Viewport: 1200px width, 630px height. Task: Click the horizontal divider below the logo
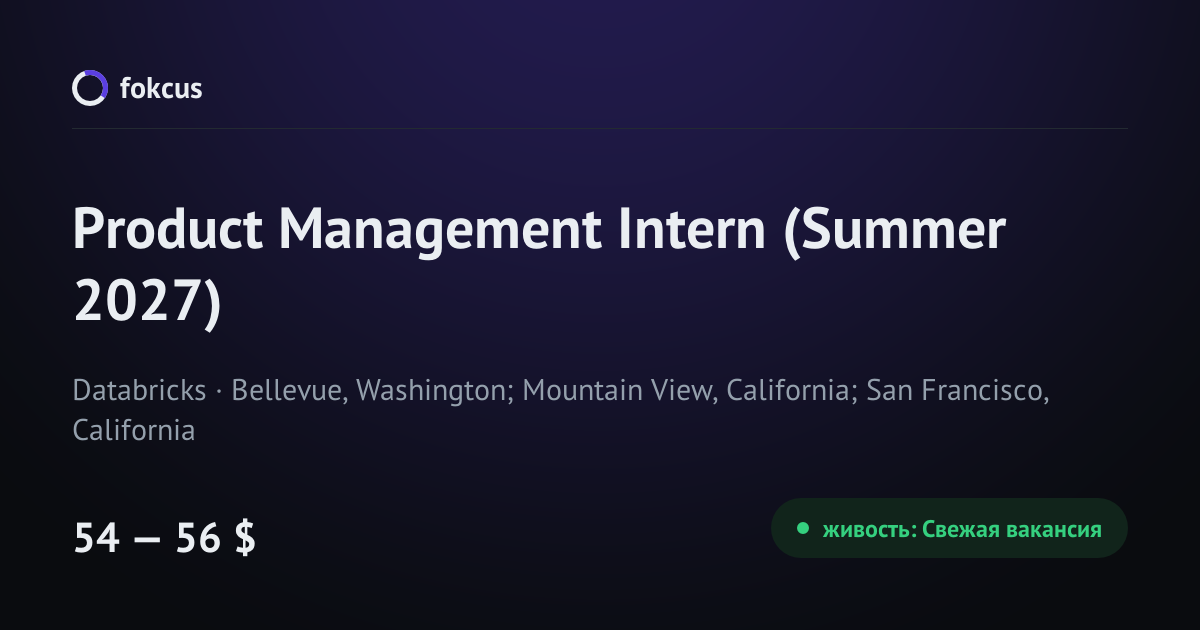click(x=600, y=128)
